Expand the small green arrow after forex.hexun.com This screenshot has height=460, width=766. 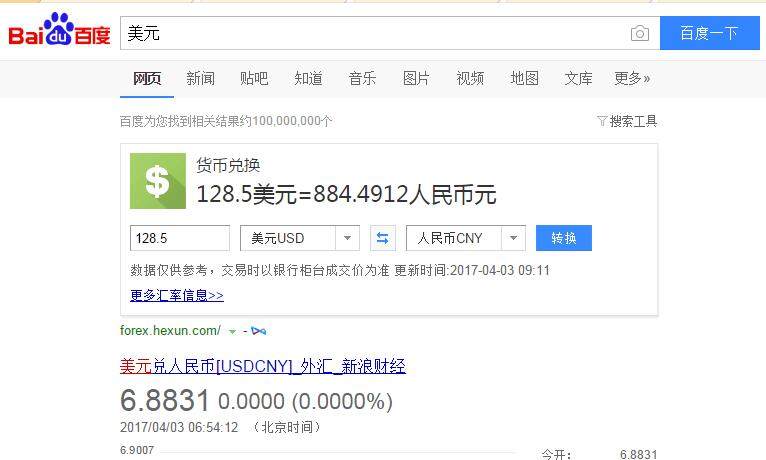[233, 332]
